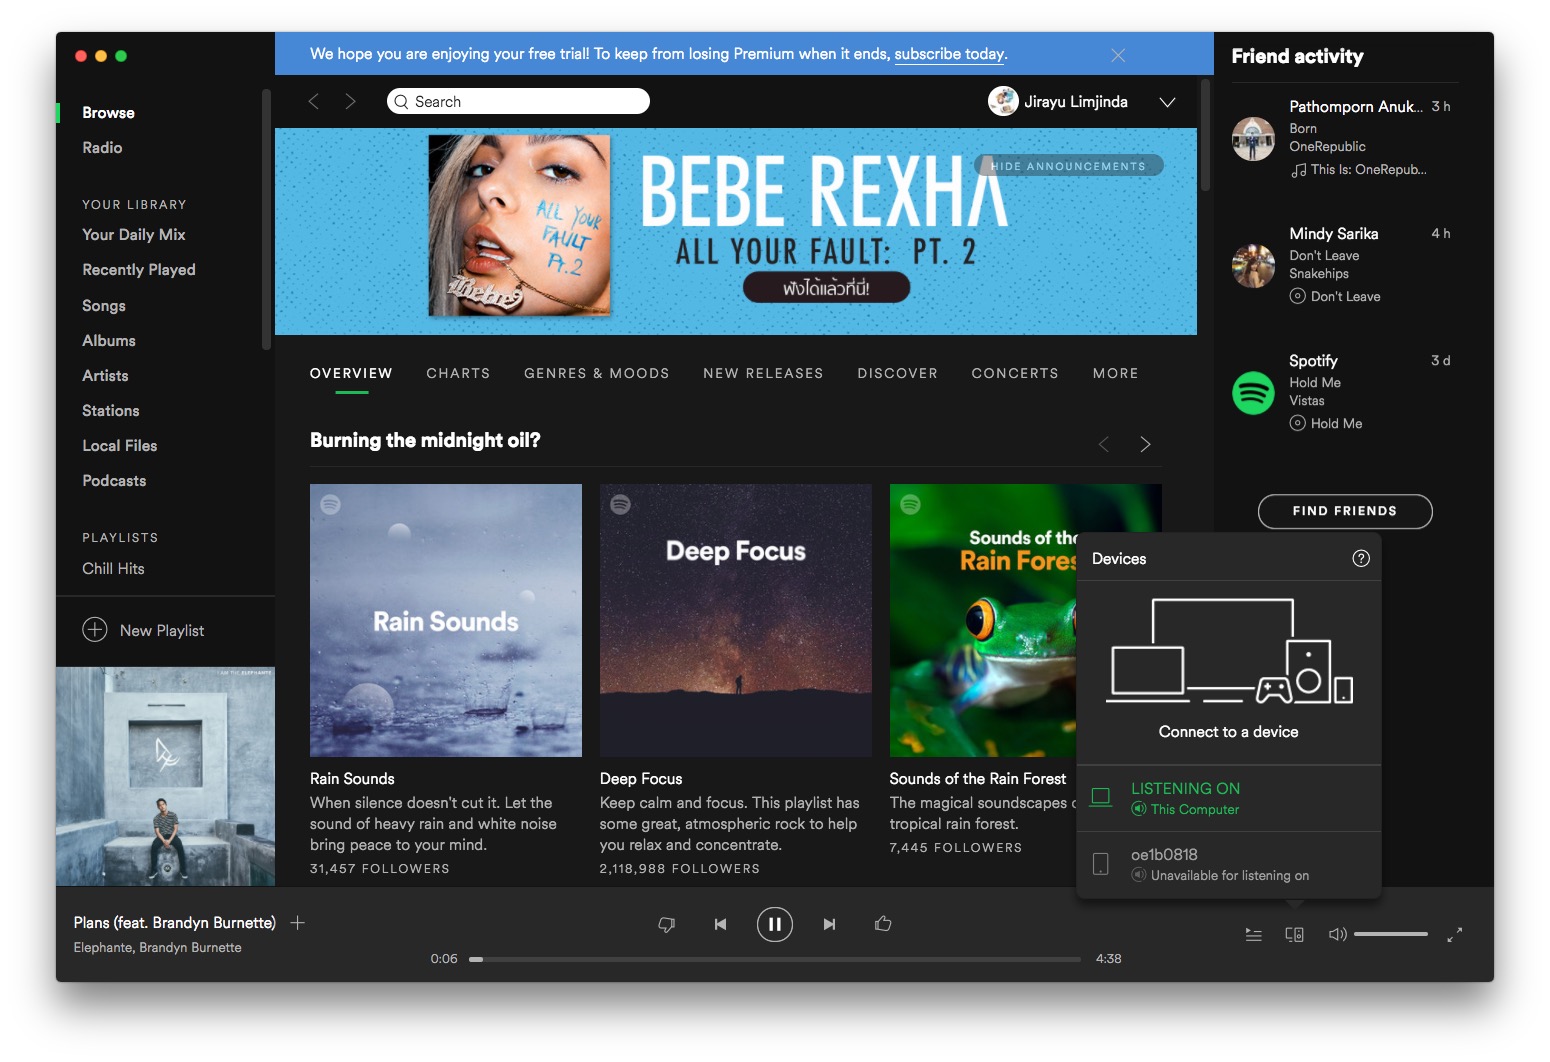Open Stations in sidebar
The image size is (1550, 1062).
tap(111, 411)
